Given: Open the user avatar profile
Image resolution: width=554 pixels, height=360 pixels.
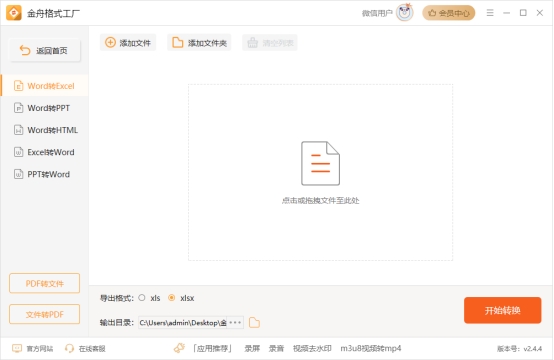Looking at the screenshot, I should tap(405, 13).
